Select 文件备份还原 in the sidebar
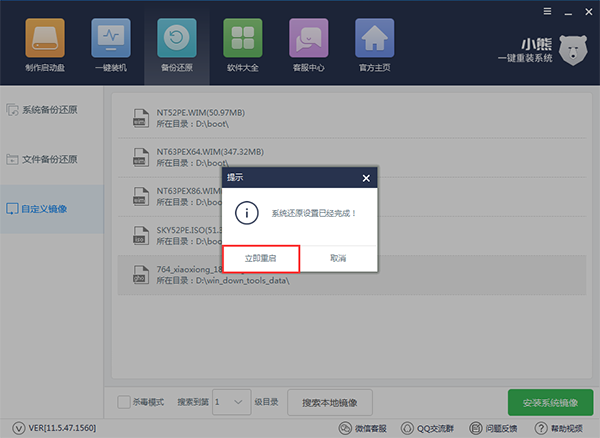Viewport: 600px width, 438px height. coord(42,159)
